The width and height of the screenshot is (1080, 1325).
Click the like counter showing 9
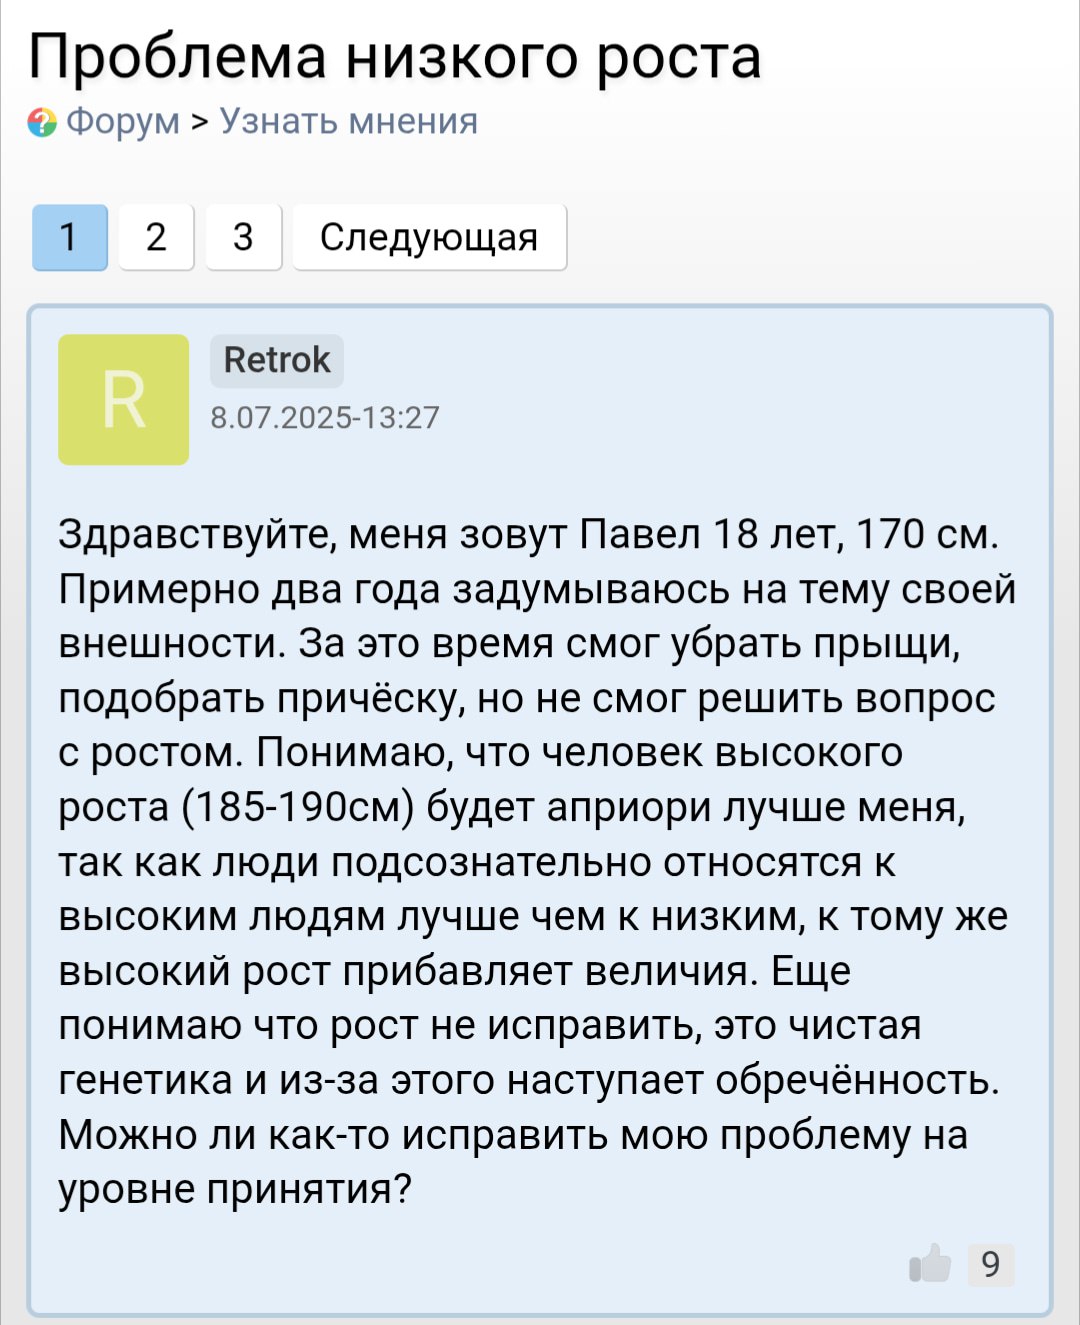pos(991,1265)
